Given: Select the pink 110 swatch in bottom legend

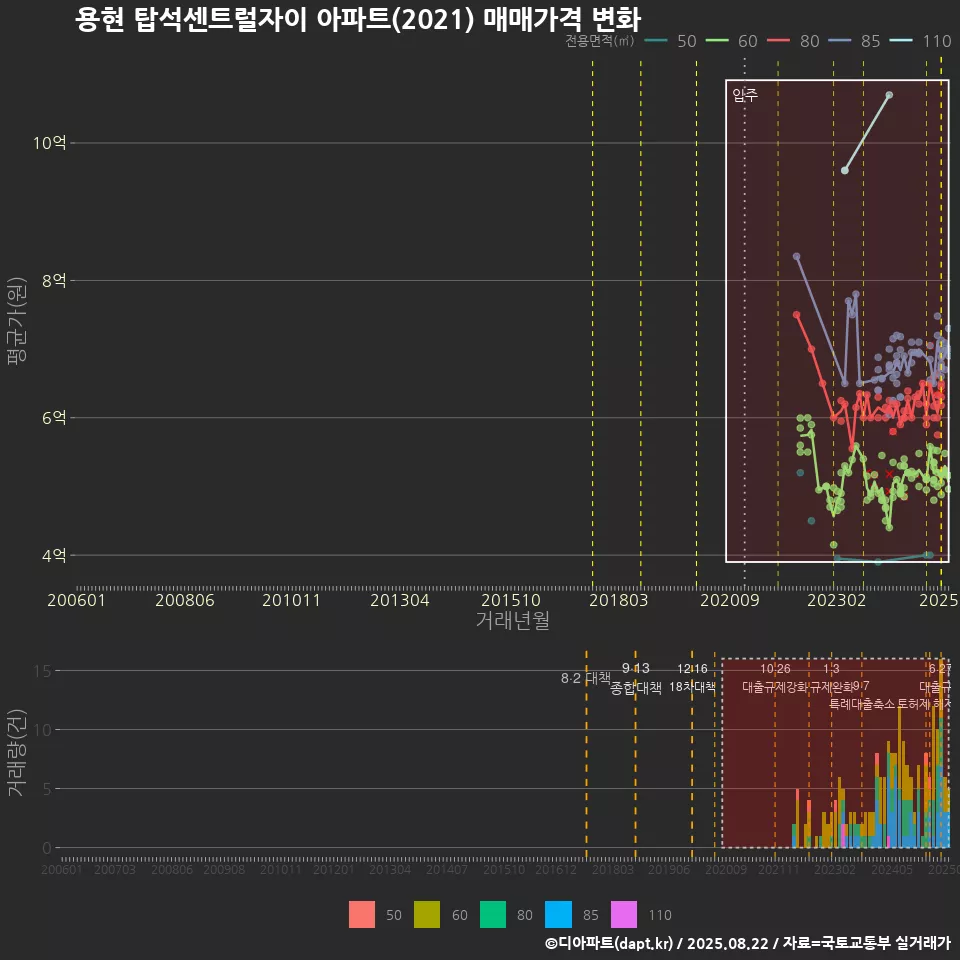Looking at the screenshot, I should 624,915.
